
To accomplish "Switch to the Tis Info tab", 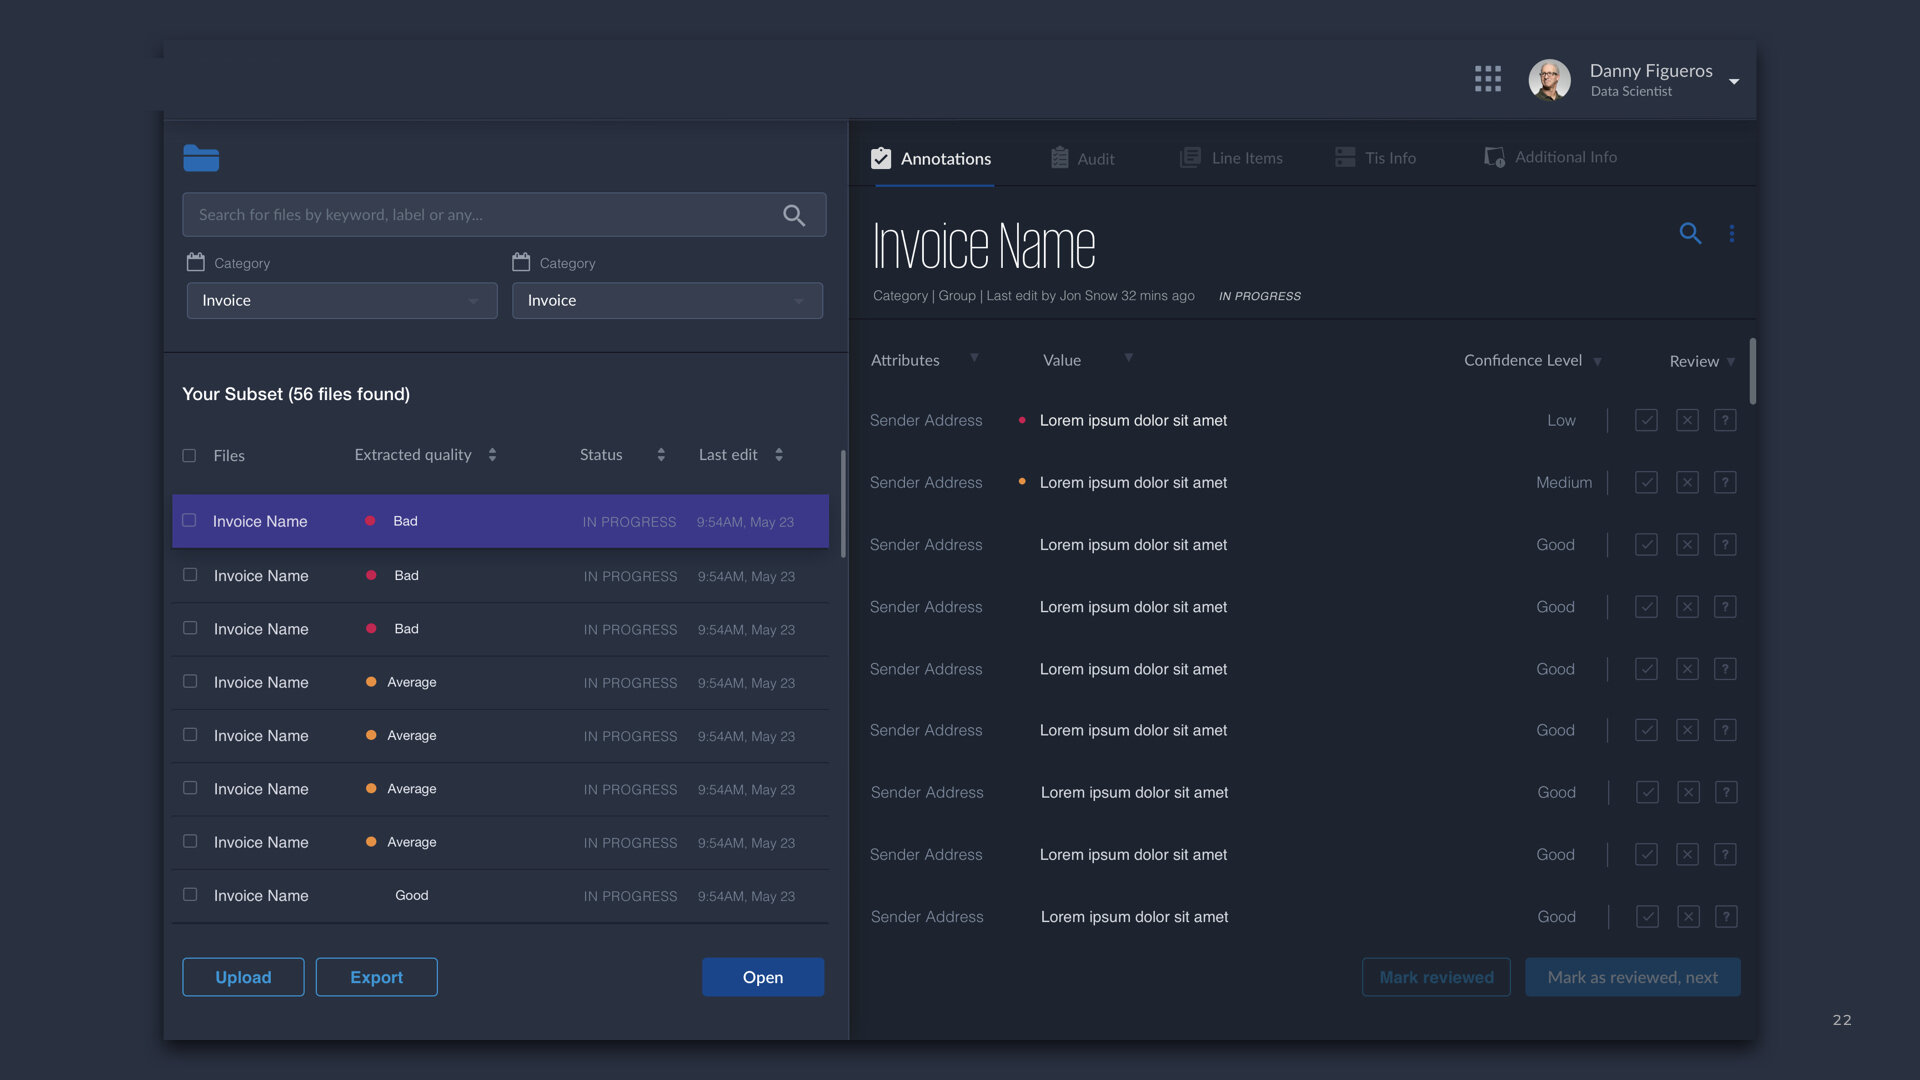I will point(1376,158).
